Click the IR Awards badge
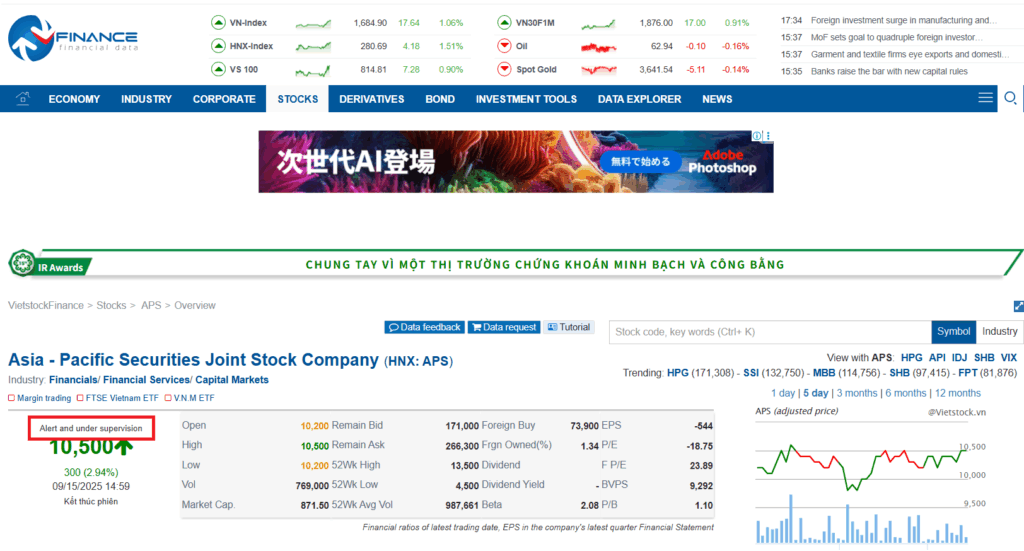1024x551 pixels. coord(50,264)
